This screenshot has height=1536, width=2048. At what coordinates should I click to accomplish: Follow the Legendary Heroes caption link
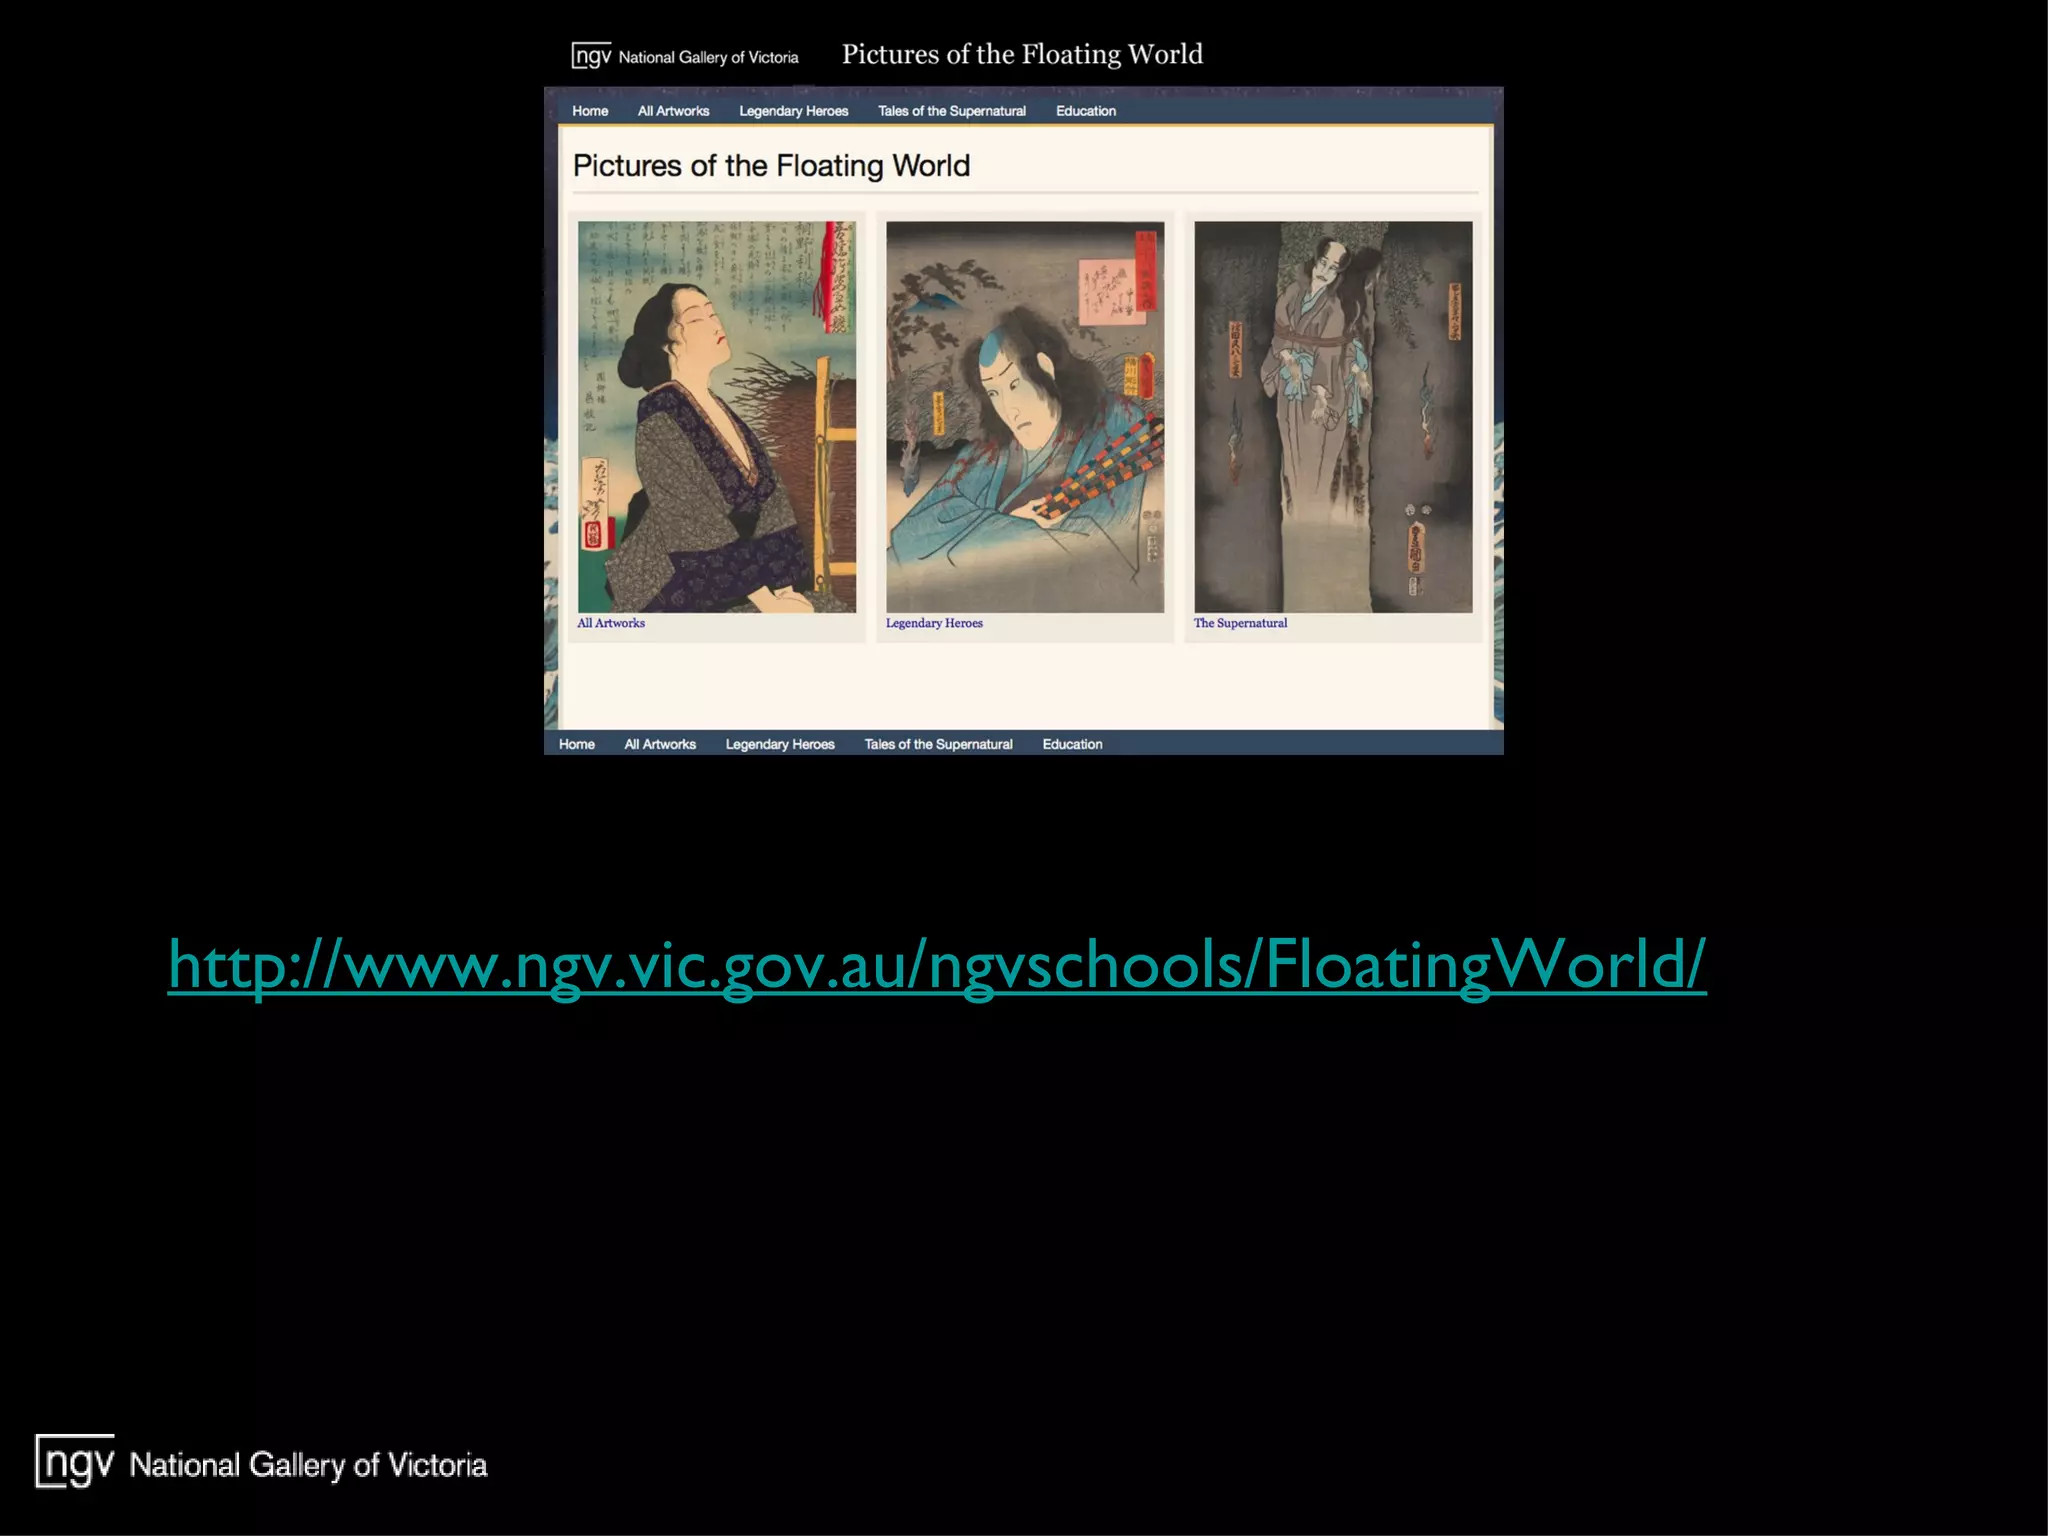tap(934, 623)
